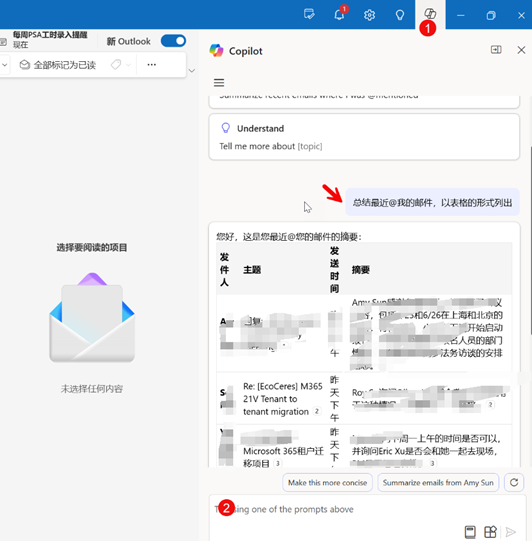Screen dimensions: 532x541
Task: Click the 摘要 column header
Action: (361, 270)
